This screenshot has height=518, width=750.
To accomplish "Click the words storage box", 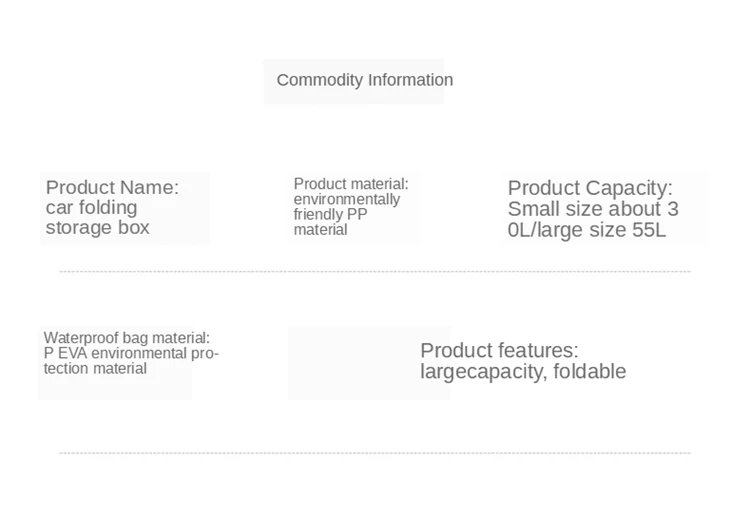I will [x=98, y=227].
